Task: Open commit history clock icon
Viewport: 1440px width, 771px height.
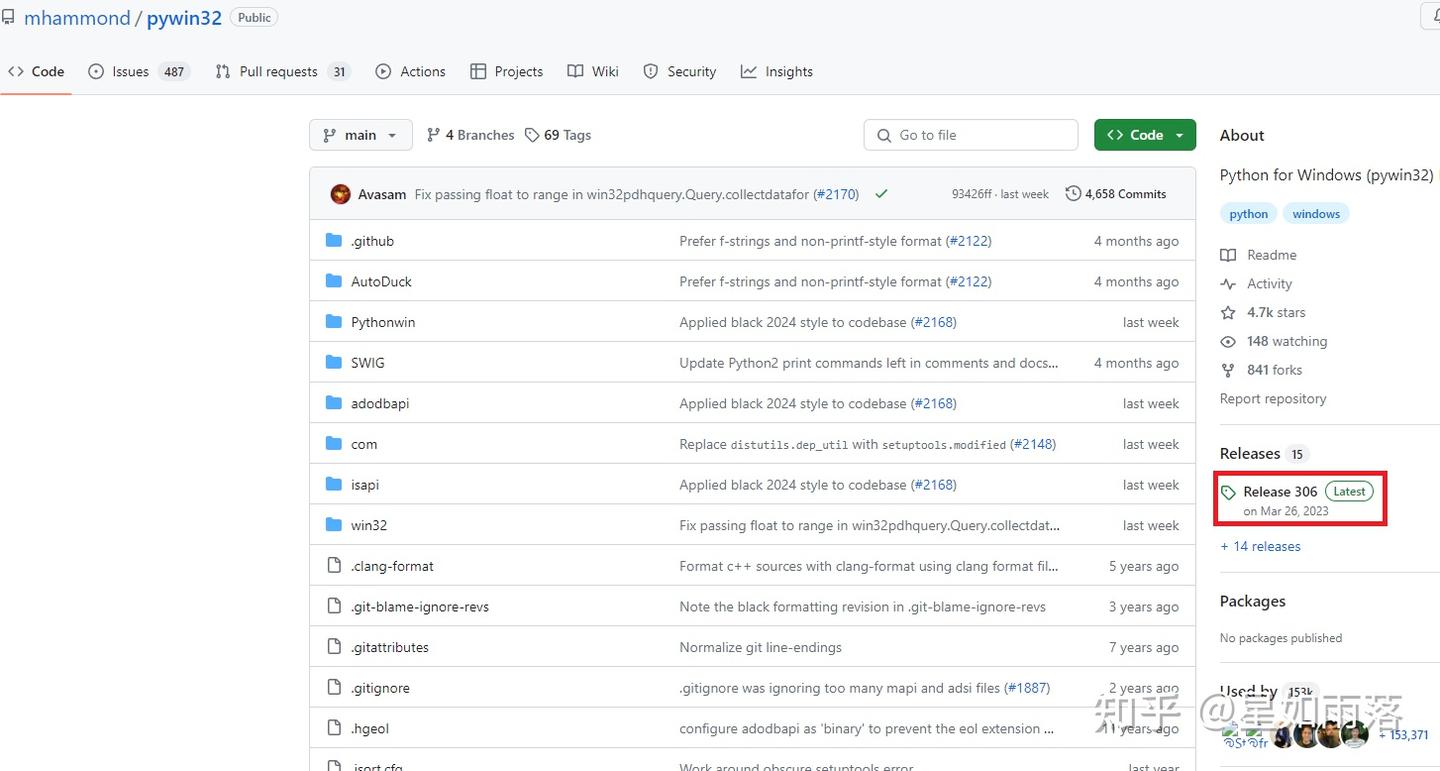Action: click(1073, 194)
